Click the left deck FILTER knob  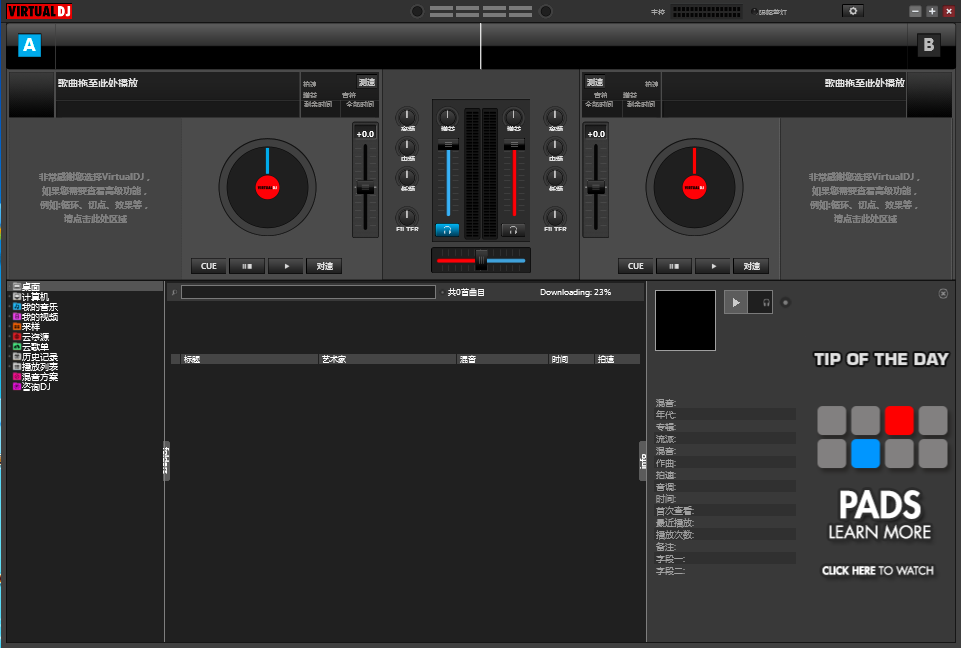407,215
